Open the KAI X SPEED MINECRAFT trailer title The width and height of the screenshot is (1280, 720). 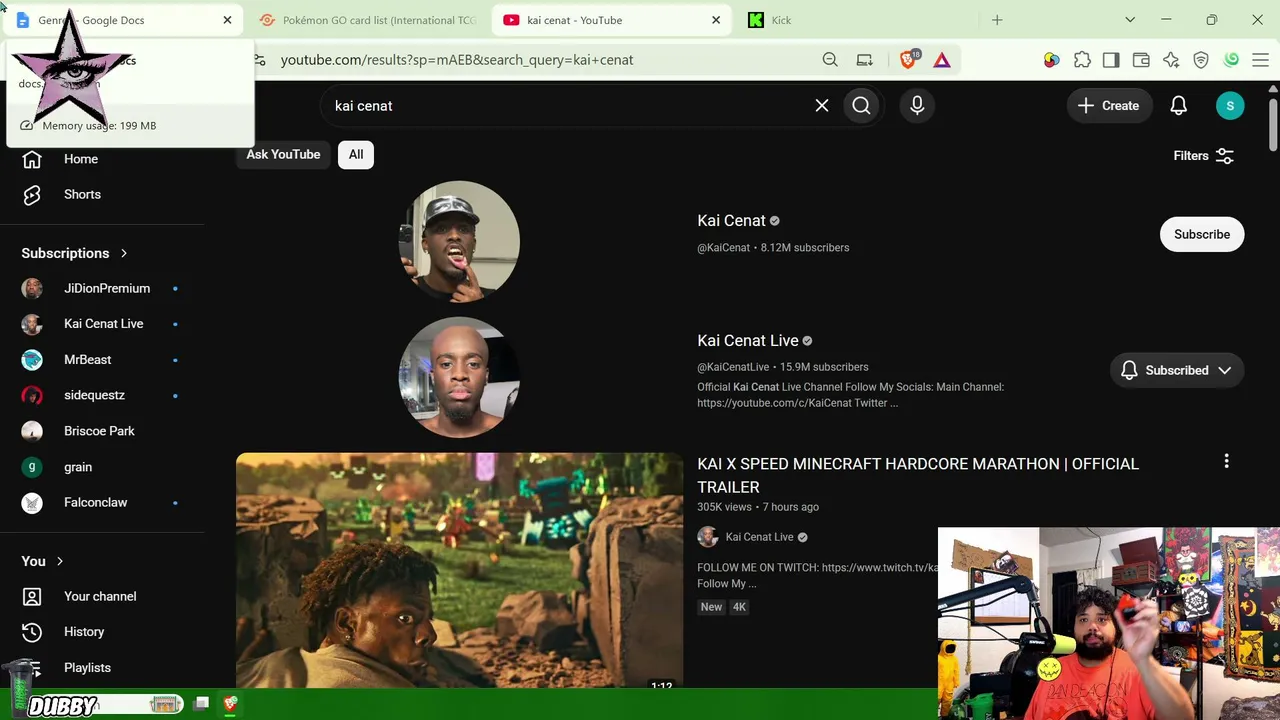tap(918, 475)
